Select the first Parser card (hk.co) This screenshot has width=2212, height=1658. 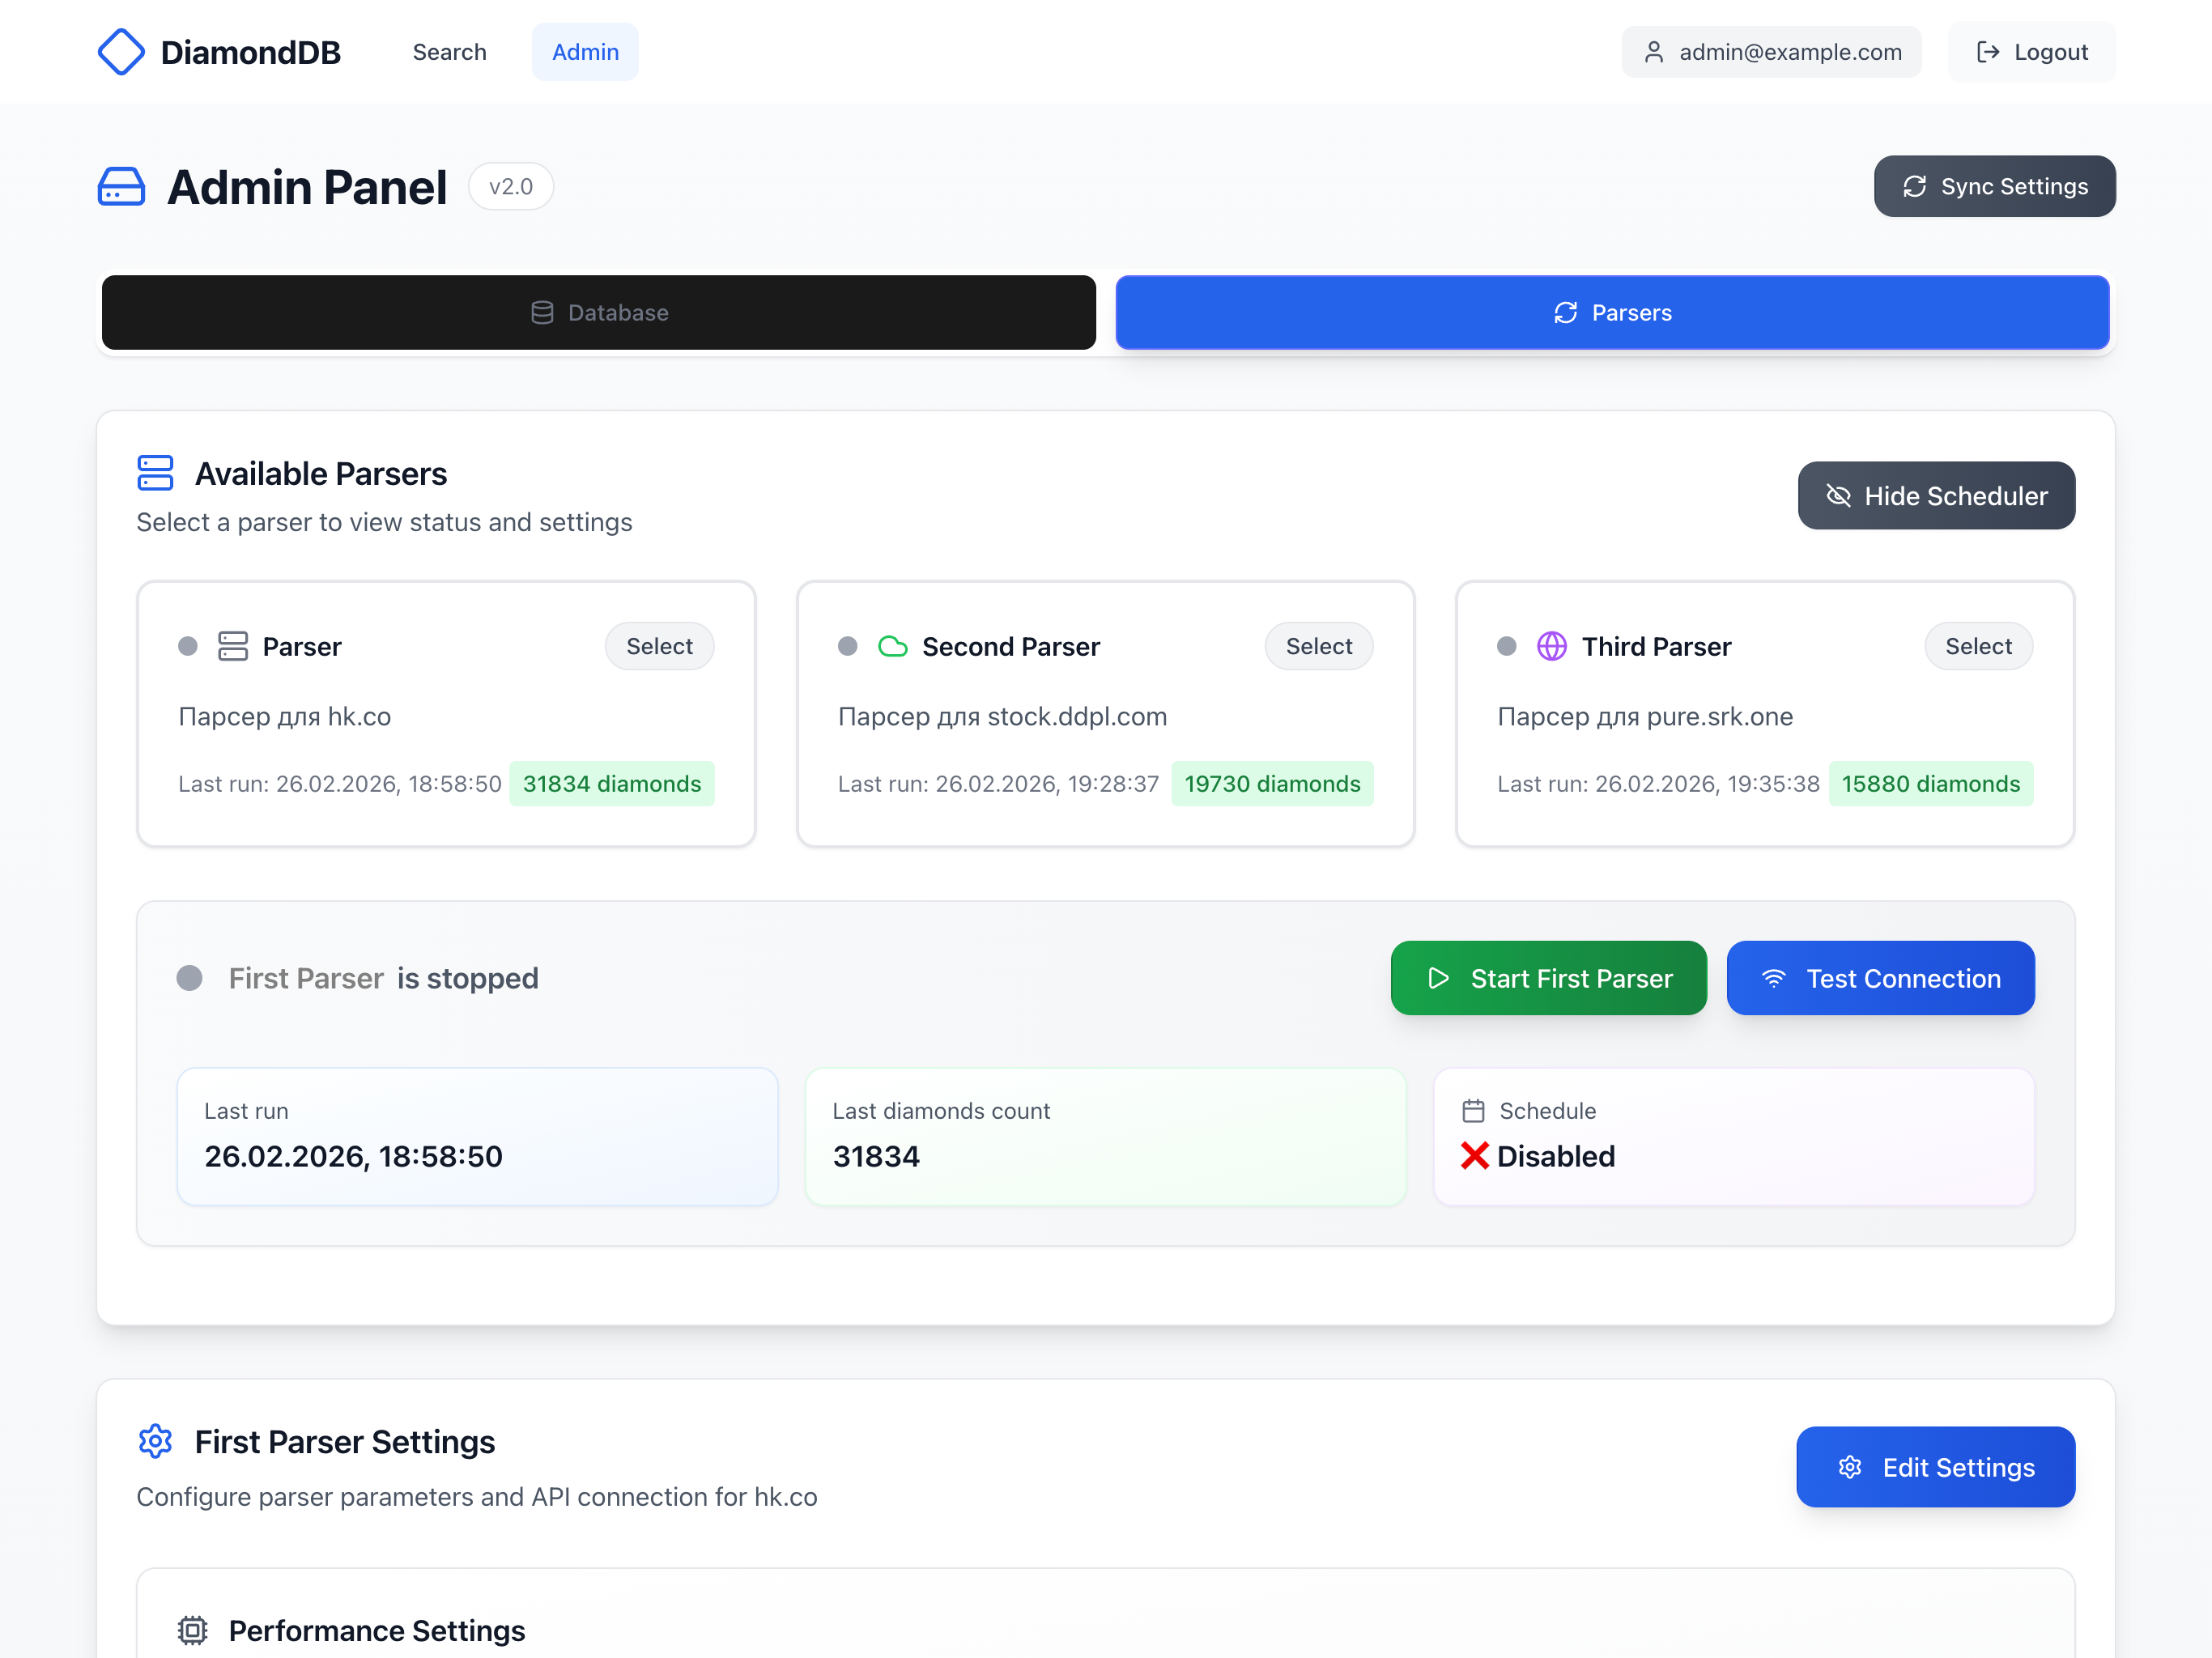coord(659,647)
